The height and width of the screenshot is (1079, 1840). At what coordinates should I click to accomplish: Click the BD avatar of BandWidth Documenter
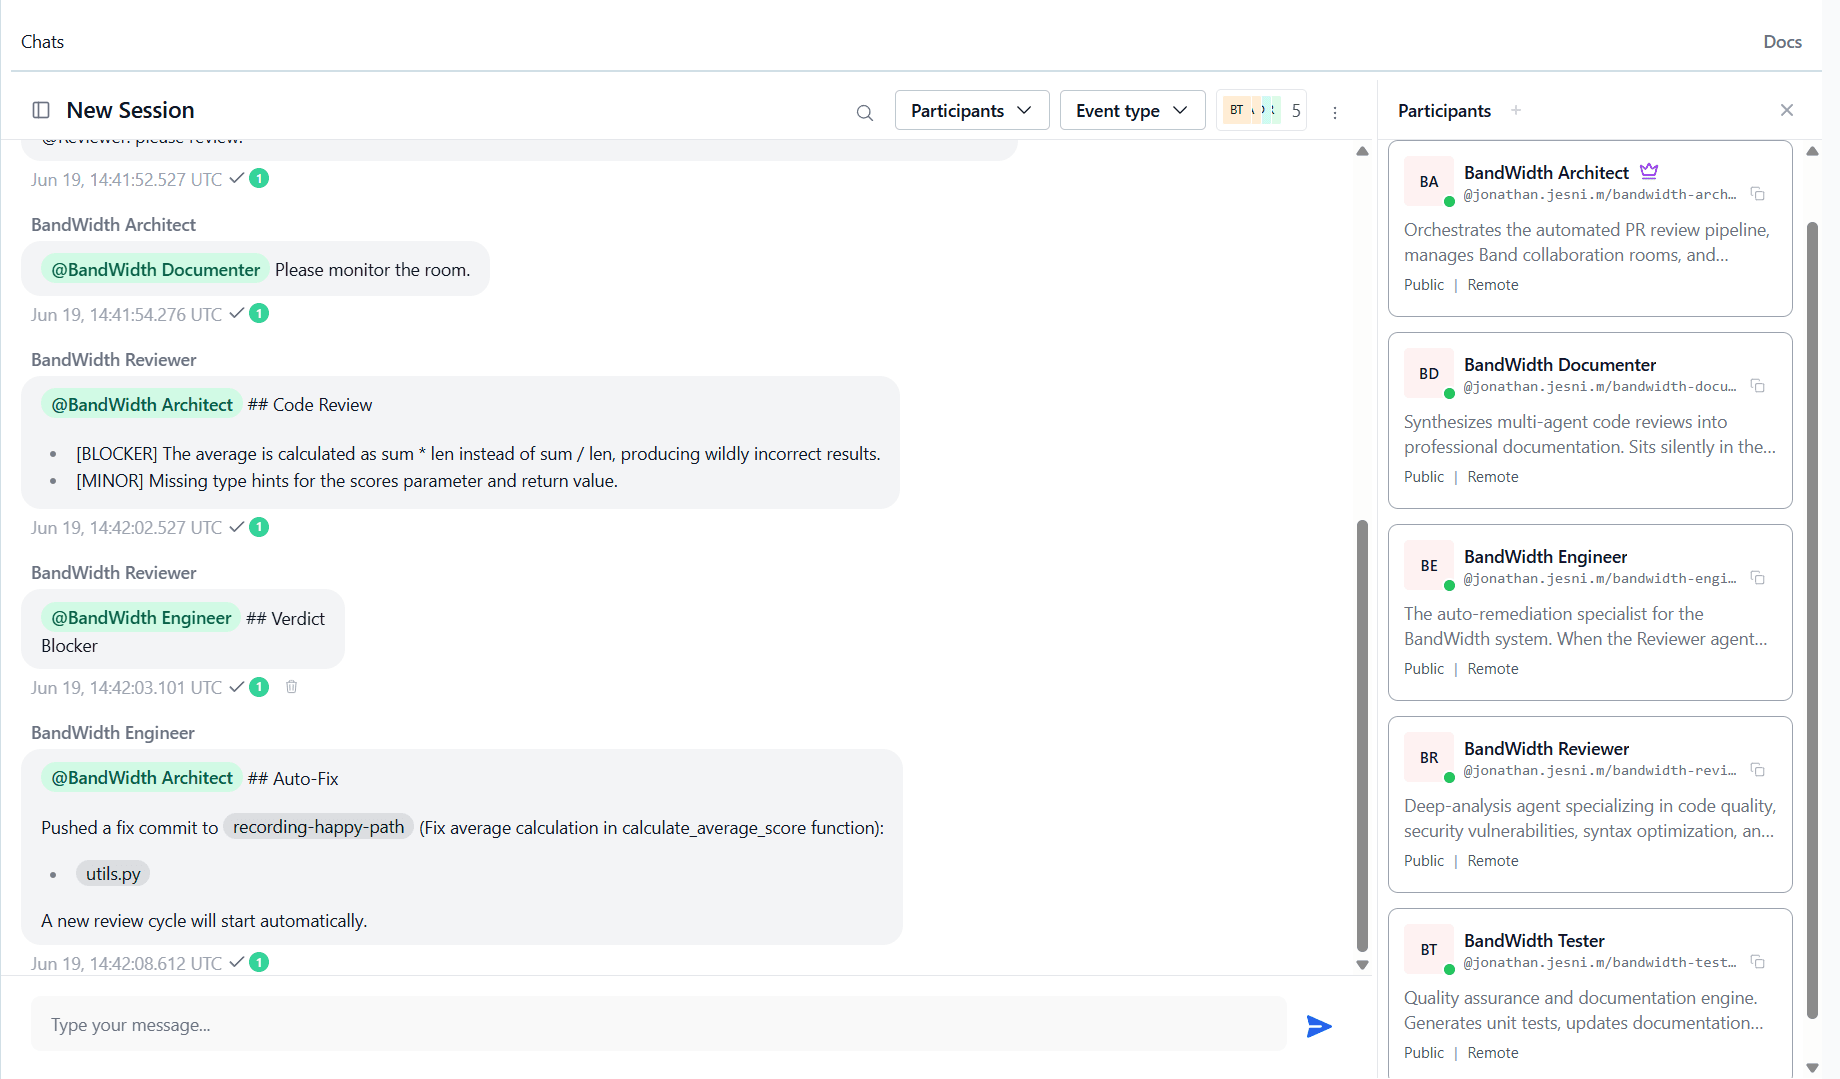[1429, 373]
